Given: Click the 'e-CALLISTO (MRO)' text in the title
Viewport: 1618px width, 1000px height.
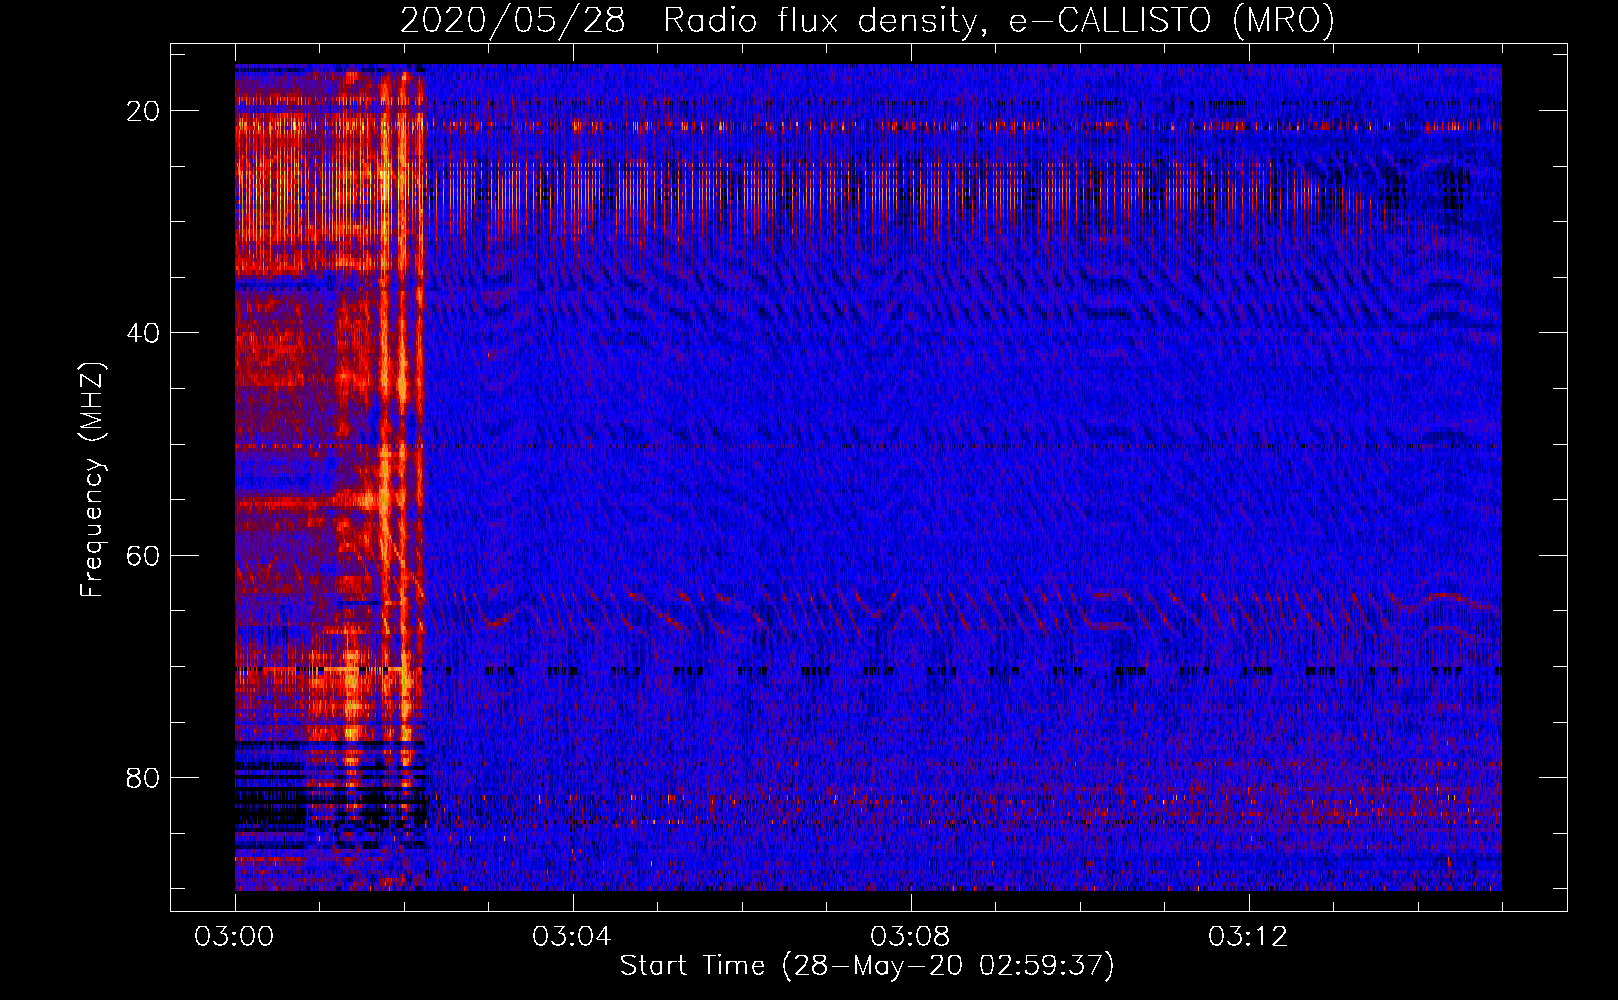Looking at the screenshot, I should coord(1171,21).
